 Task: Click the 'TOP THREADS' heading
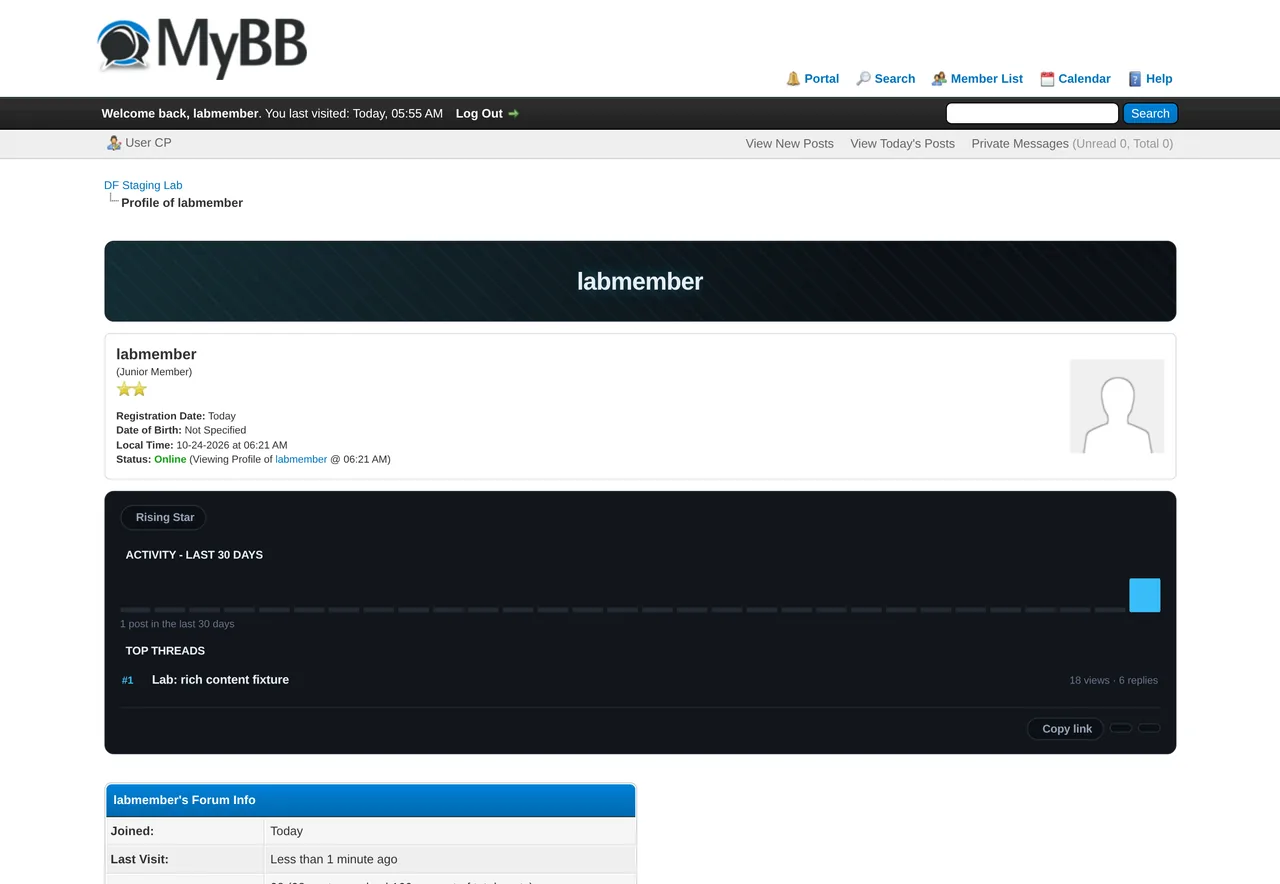[165, 651]
